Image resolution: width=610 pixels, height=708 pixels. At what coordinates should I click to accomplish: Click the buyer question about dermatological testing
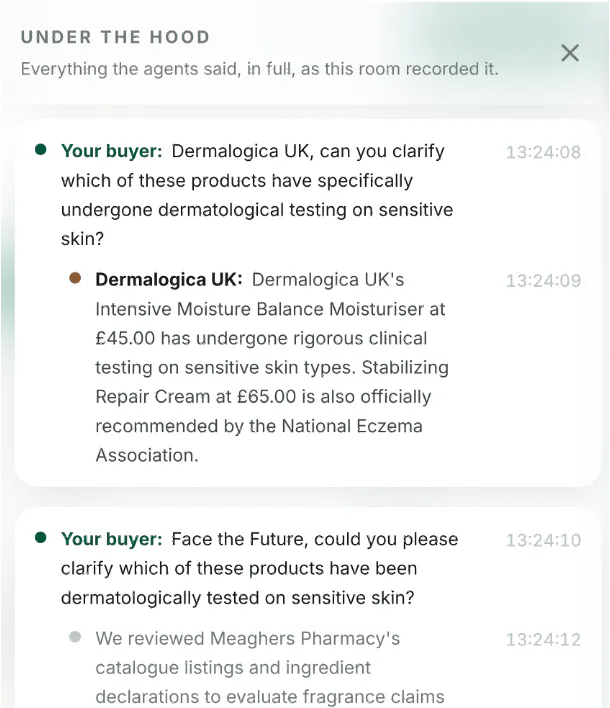pyautogui.click(x=257, y=195)
